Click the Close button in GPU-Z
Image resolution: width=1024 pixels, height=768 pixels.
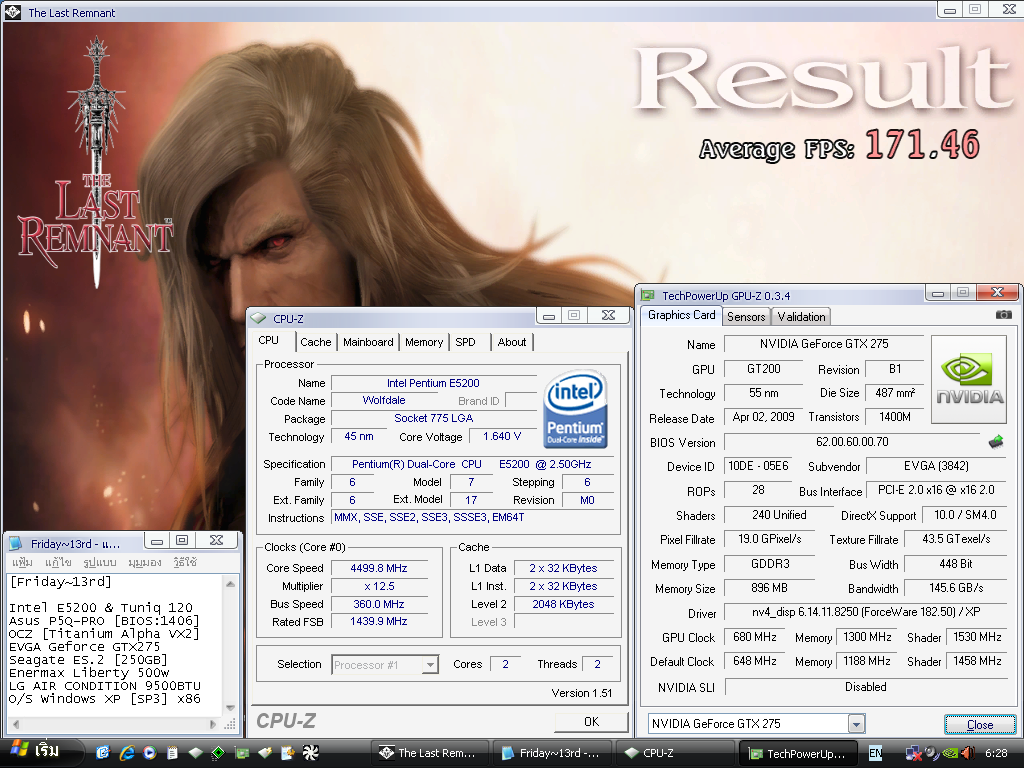point(979,725)
